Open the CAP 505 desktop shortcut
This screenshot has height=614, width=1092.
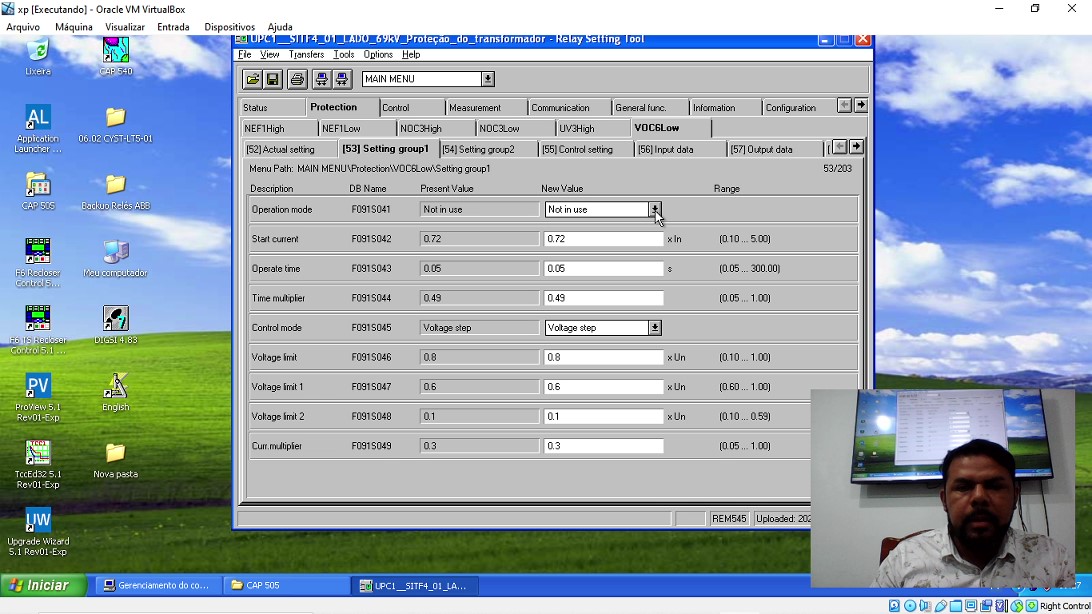(38, 186)
